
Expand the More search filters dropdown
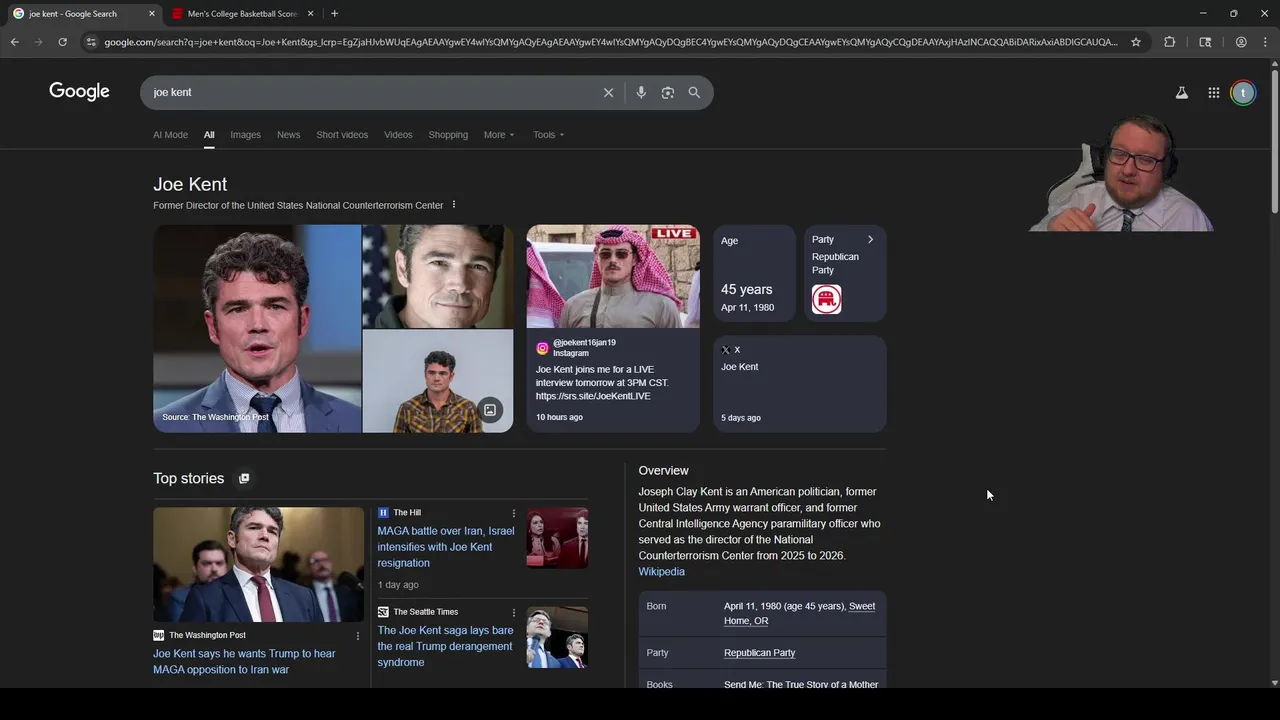(499, 135)
